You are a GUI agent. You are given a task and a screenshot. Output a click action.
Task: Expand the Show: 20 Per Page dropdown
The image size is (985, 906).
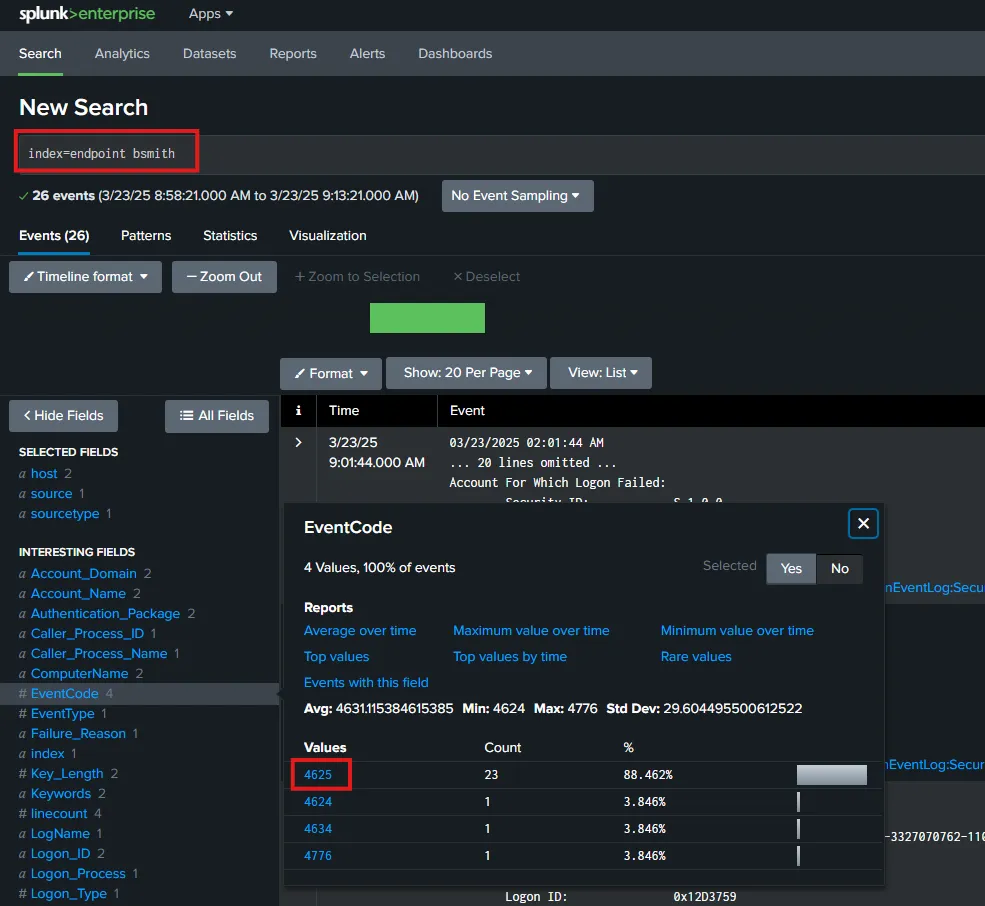pos(466,373)
